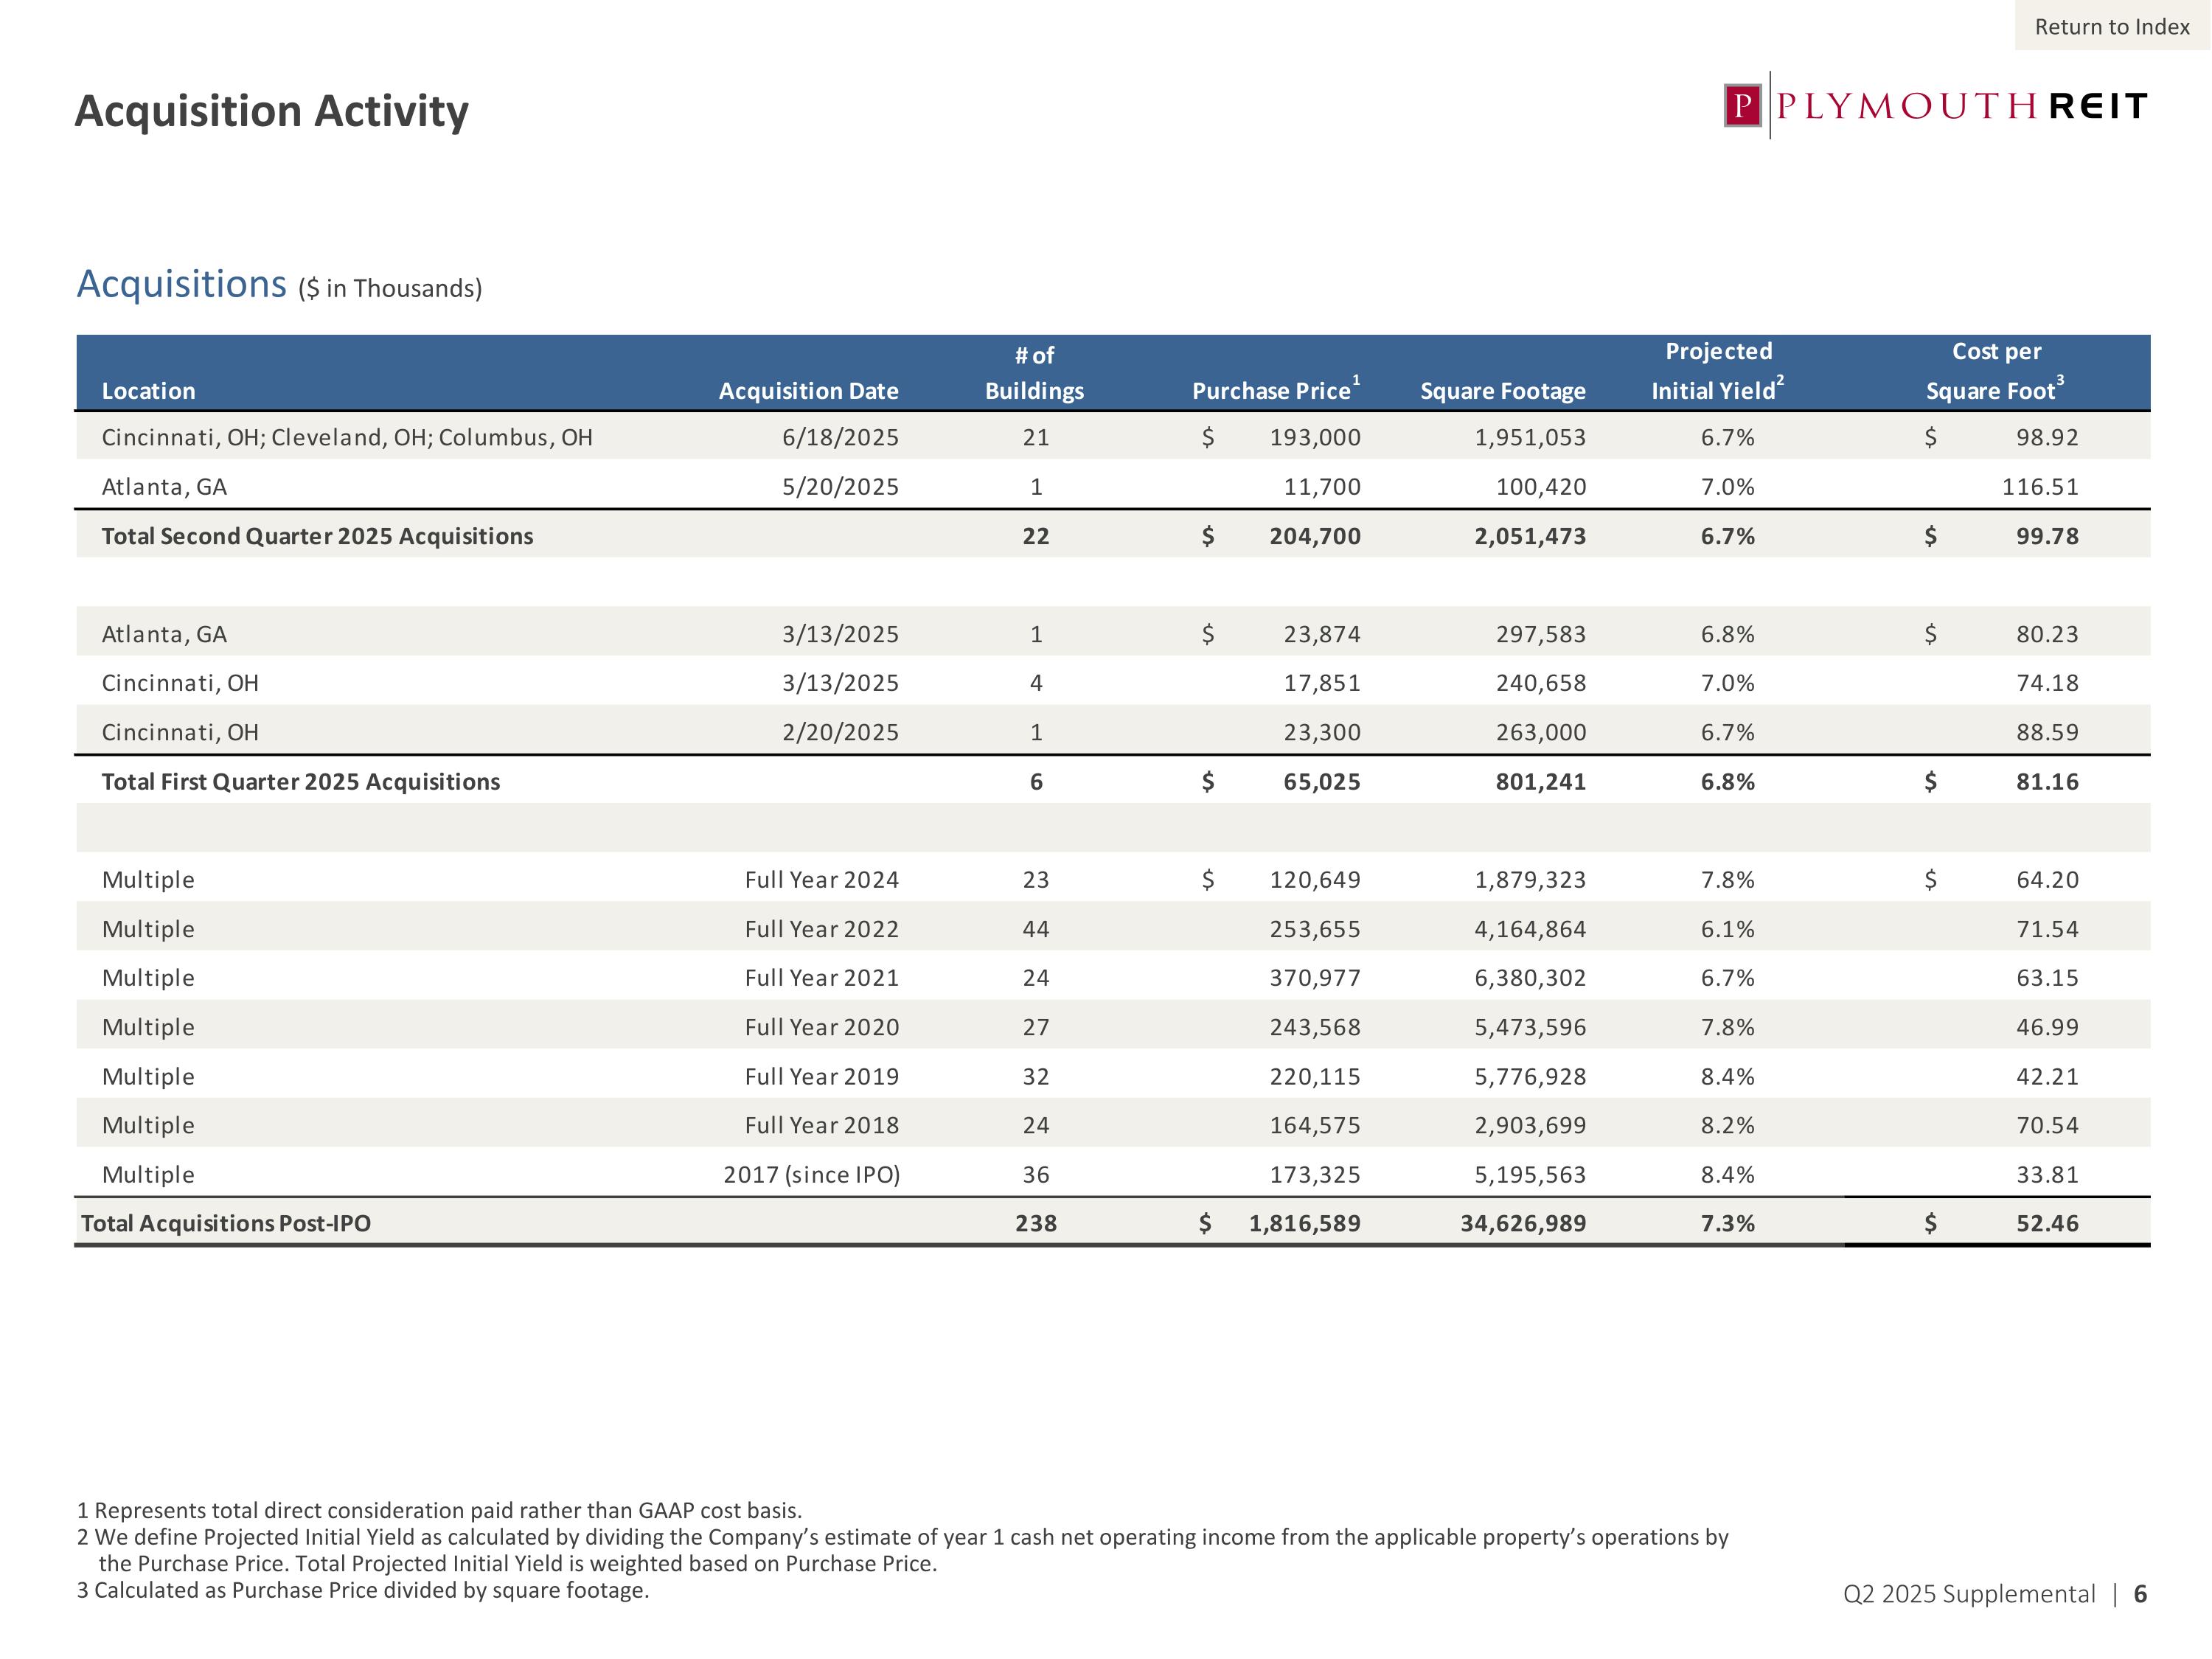Viewport: 2212px width, 1659px height.
Task: Click the 52.46 total cost per square foot
Action: pyautogui.click(x=2046, y=1223)
